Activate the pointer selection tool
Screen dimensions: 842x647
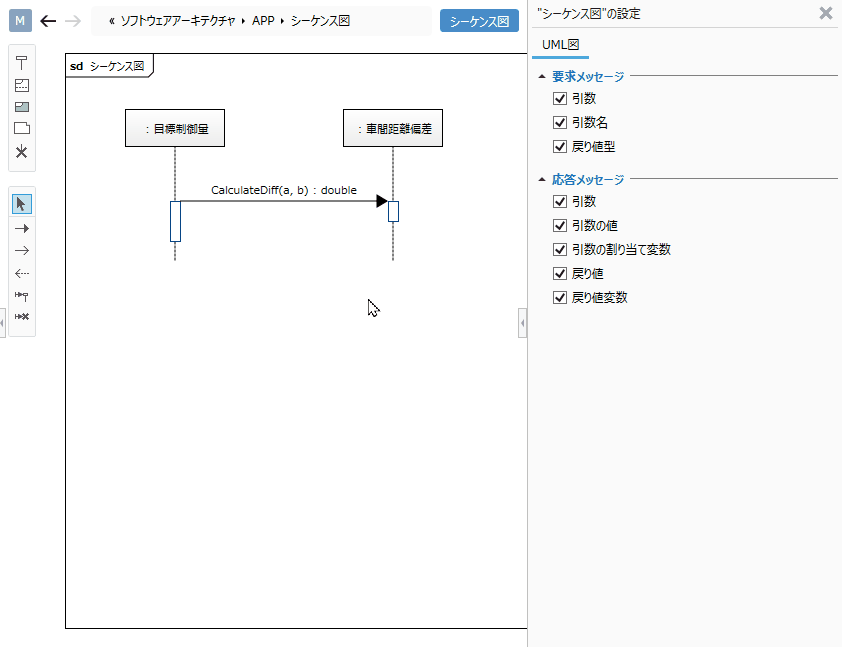(21, 204)
